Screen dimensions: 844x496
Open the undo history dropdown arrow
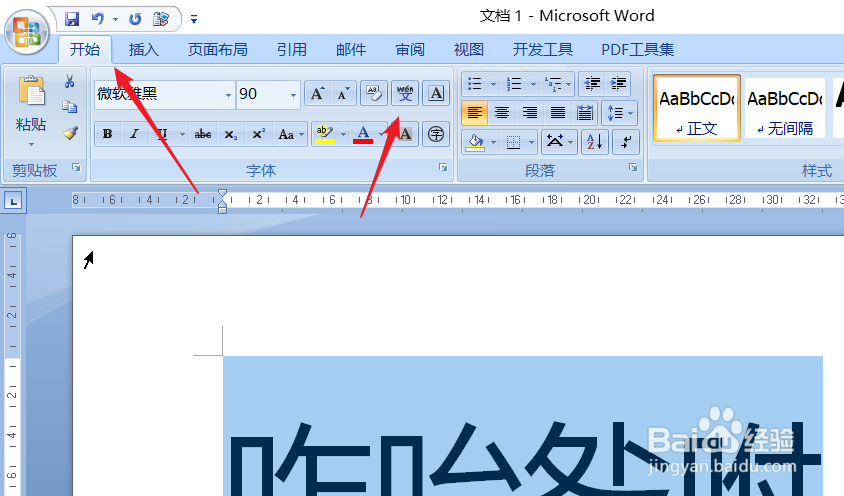pos(115,19)
